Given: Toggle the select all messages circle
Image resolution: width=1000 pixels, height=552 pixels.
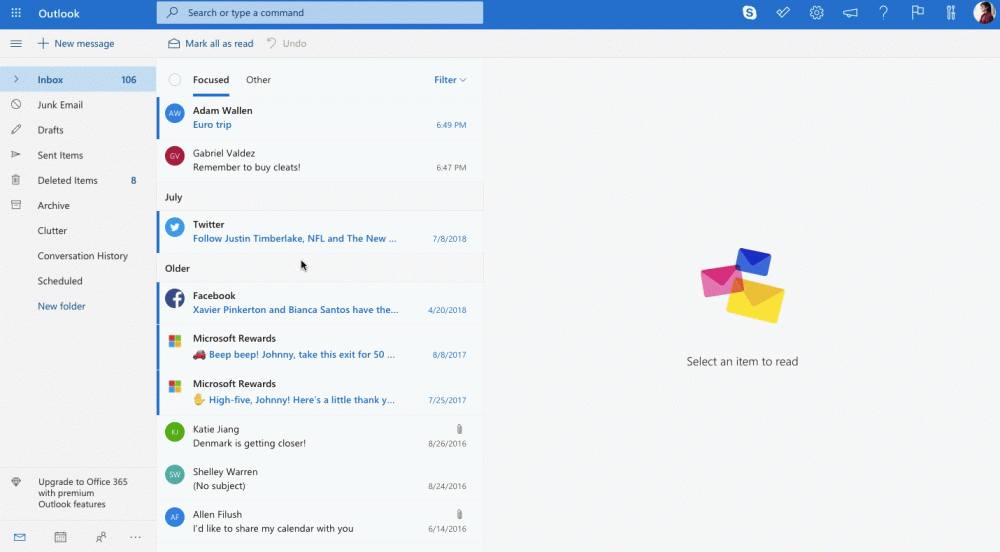Looking at the screenshot, I should (175, 80).
